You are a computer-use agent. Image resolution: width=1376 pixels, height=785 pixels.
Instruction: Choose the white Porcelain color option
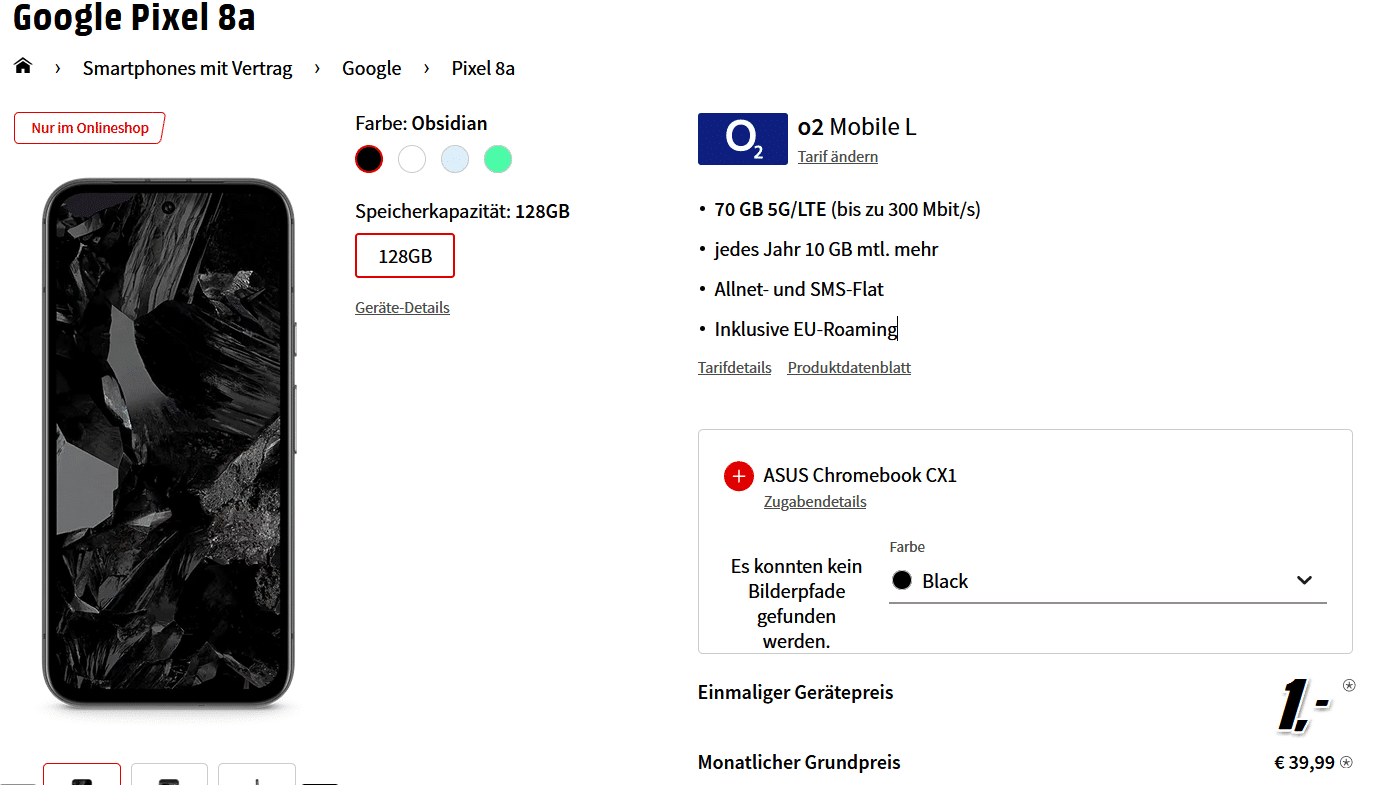(412, 159)
